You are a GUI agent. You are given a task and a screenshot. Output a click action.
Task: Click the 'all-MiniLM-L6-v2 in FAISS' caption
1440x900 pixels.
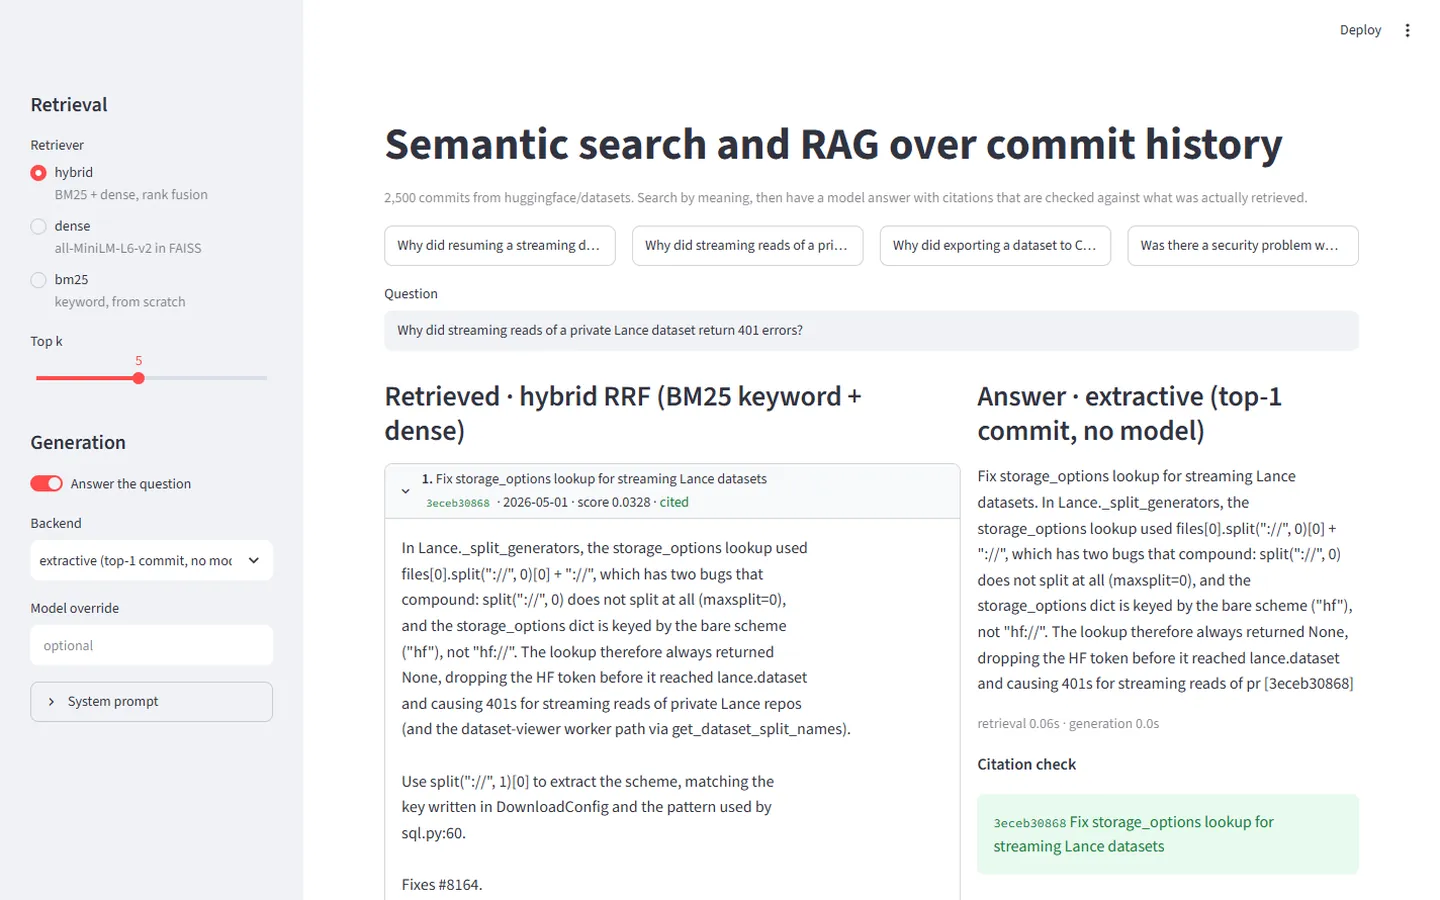point(128,248)
